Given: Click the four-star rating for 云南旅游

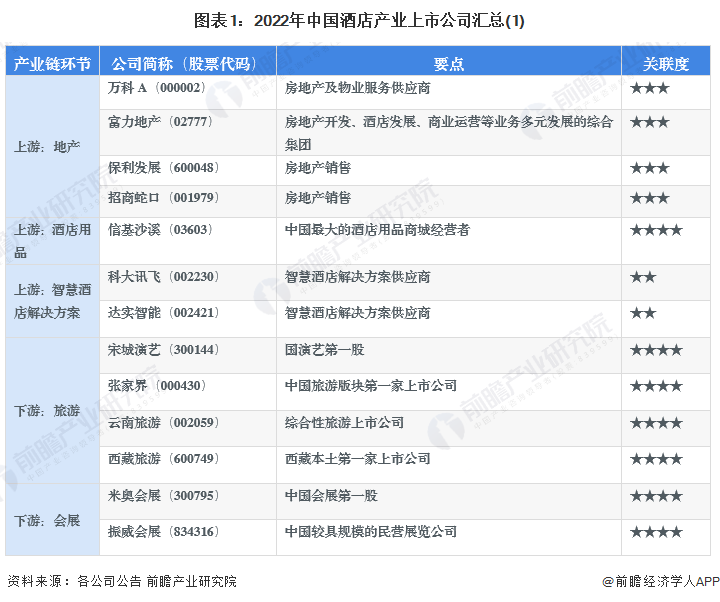Looking at the screenshot, I should pyautogui.click(x=656, y=423).
